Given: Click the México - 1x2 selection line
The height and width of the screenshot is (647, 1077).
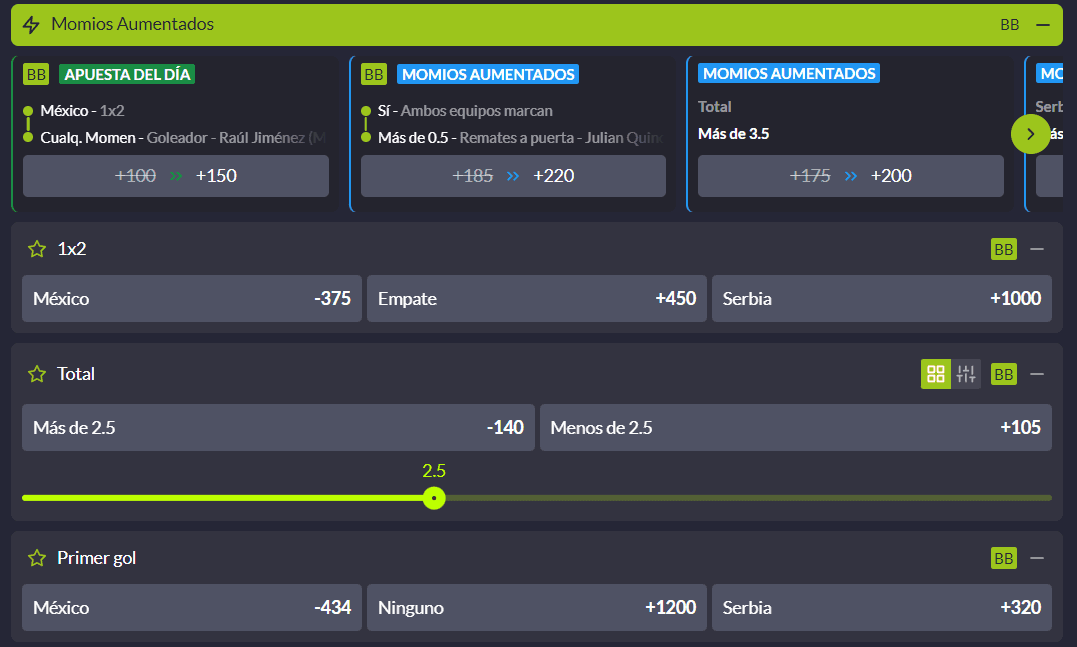Looking at the screenshot, I should click(x=82, y=111).
